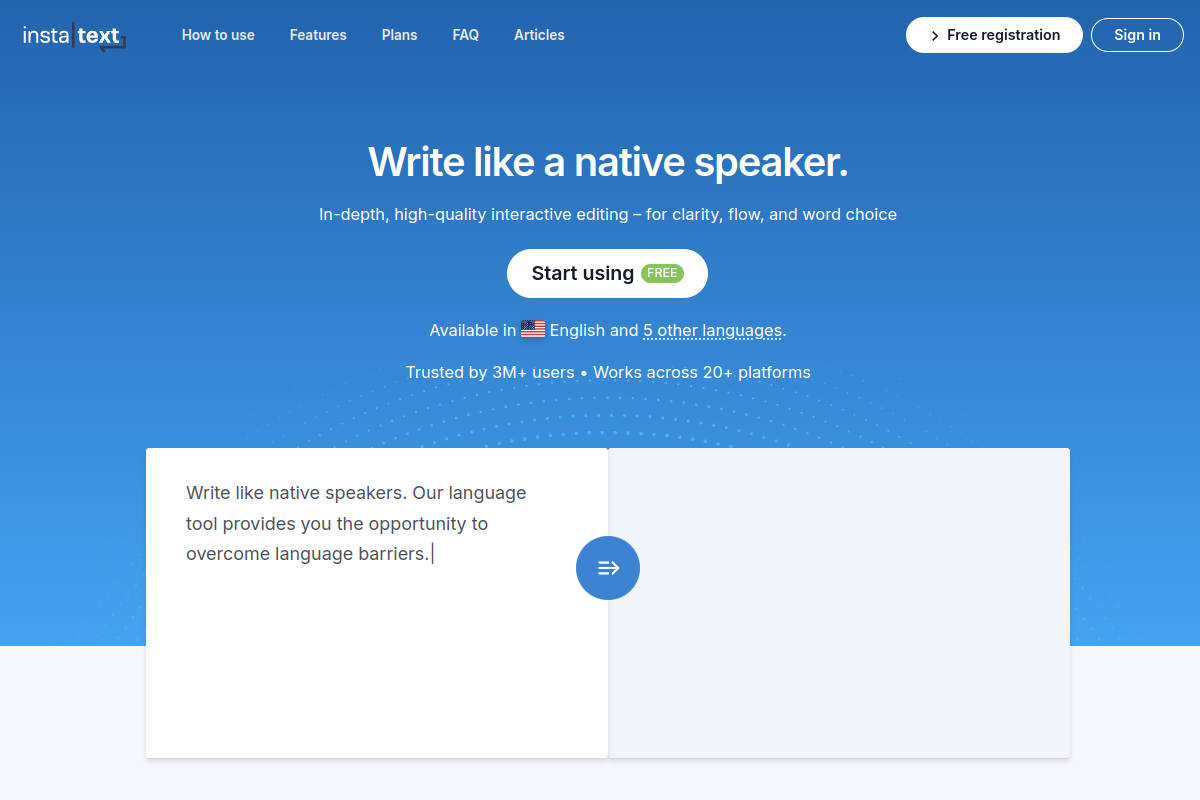Click the "Works across 20+ platforms" text
Viewport: 1200px width, 800px height.
tap(702, 372)
